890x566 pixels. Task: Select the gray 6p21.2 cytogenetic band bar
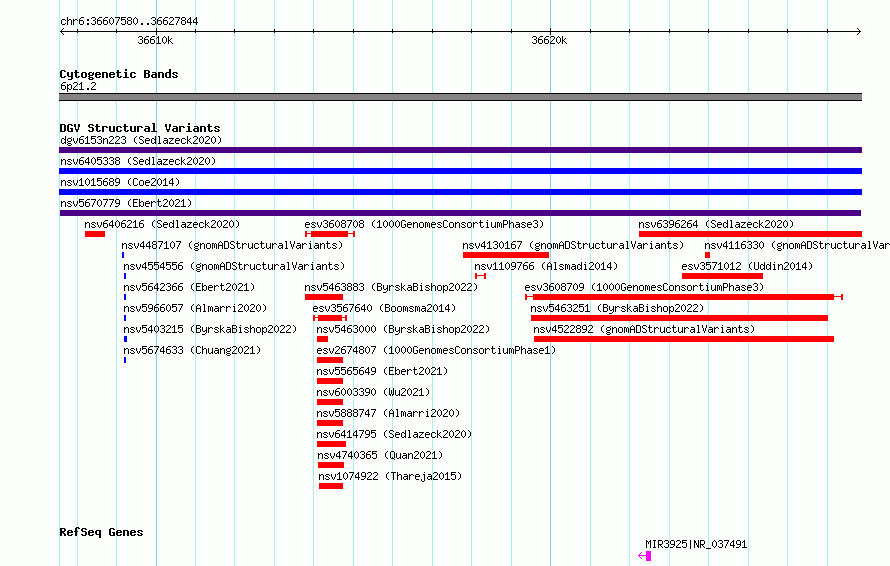460,97
